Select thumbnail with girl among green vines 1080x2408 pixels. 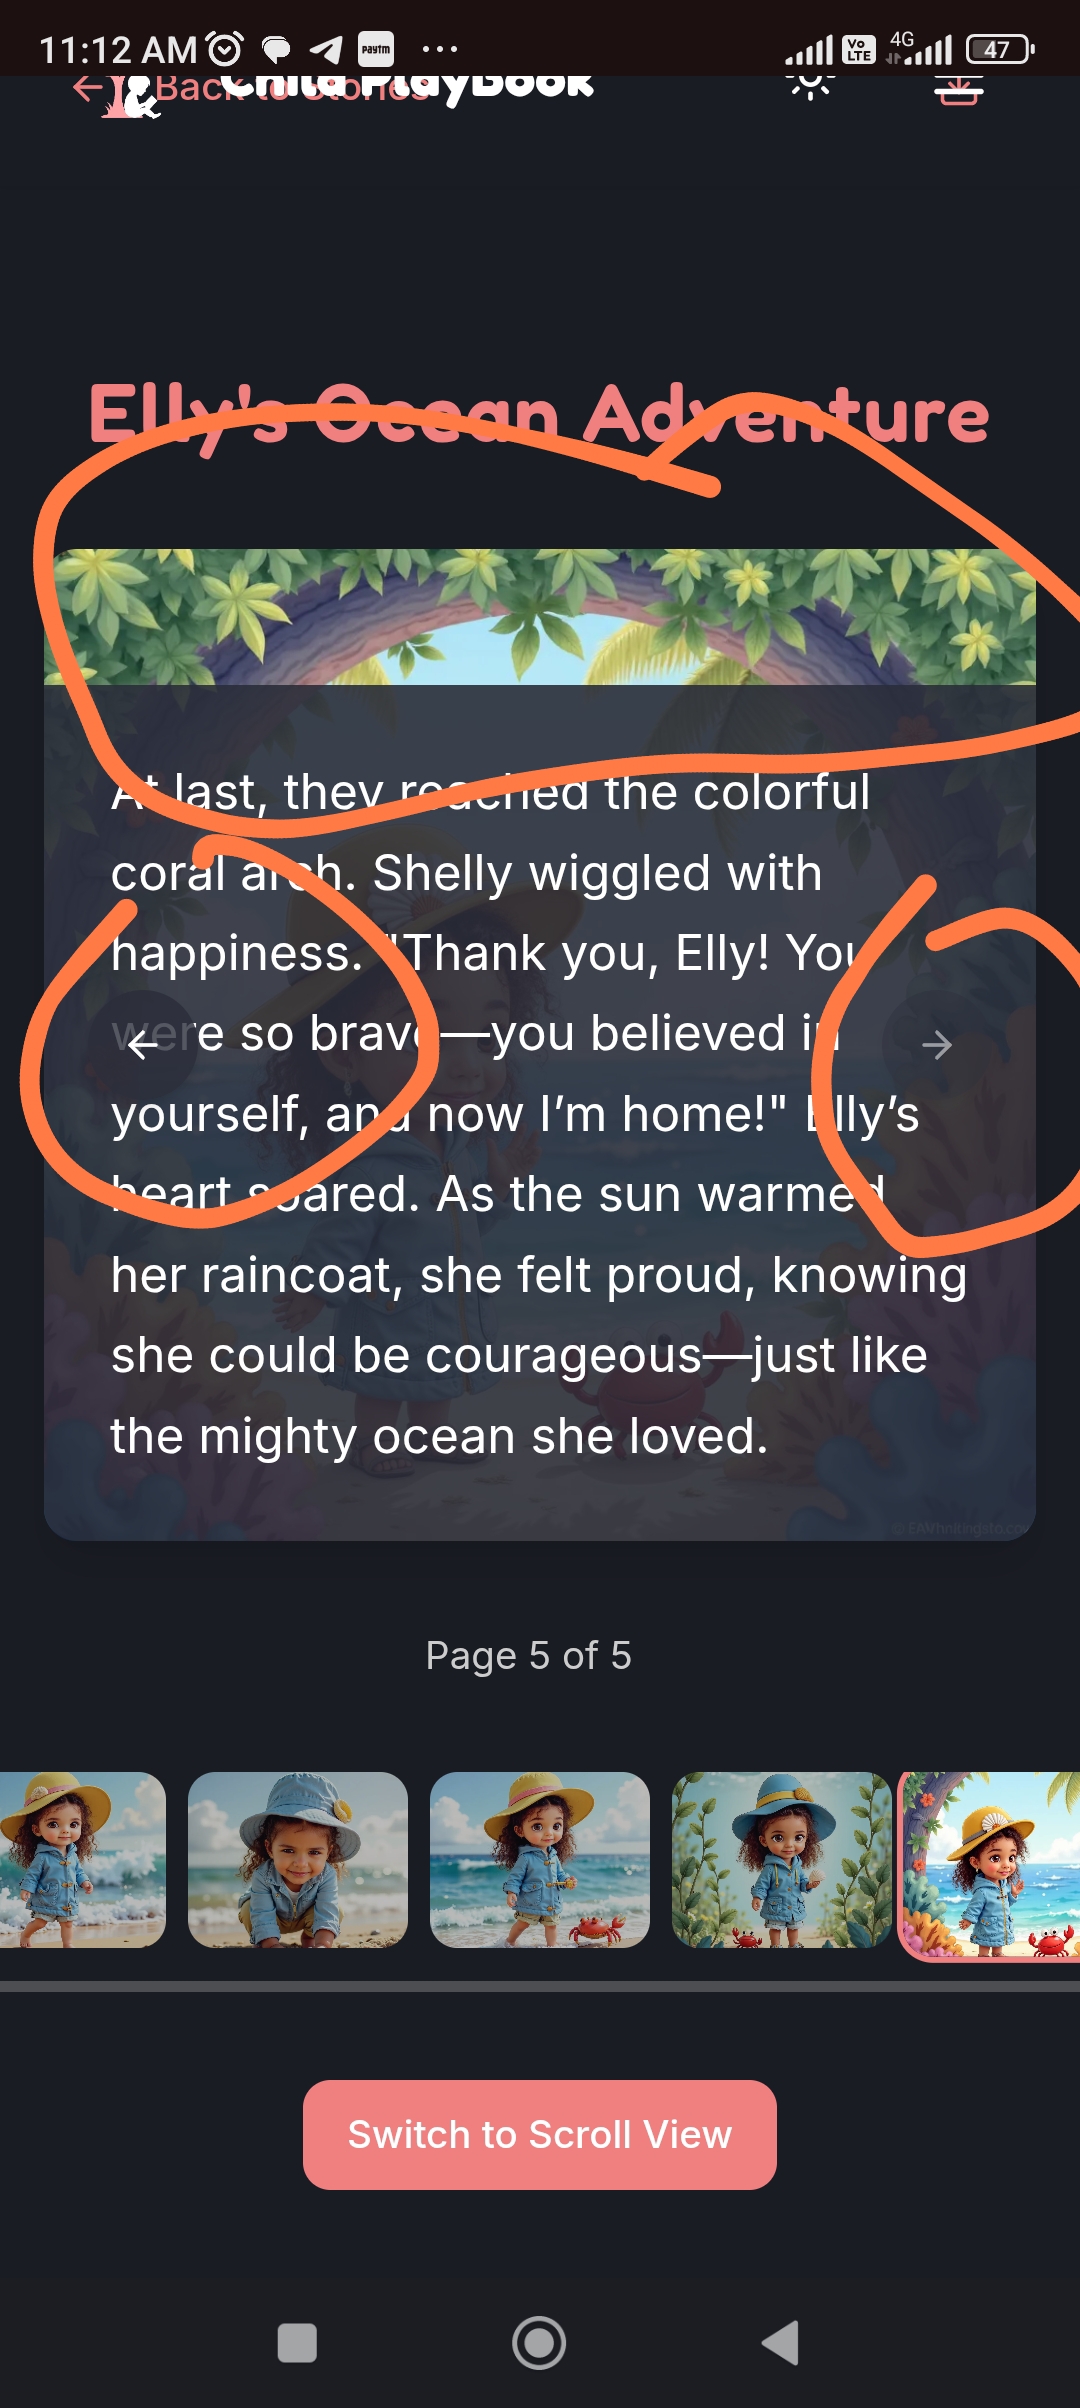(782, 1860)
